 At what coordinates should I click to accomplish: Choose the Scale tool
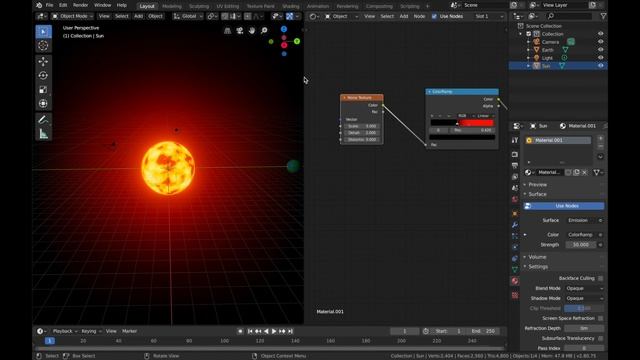43,90
